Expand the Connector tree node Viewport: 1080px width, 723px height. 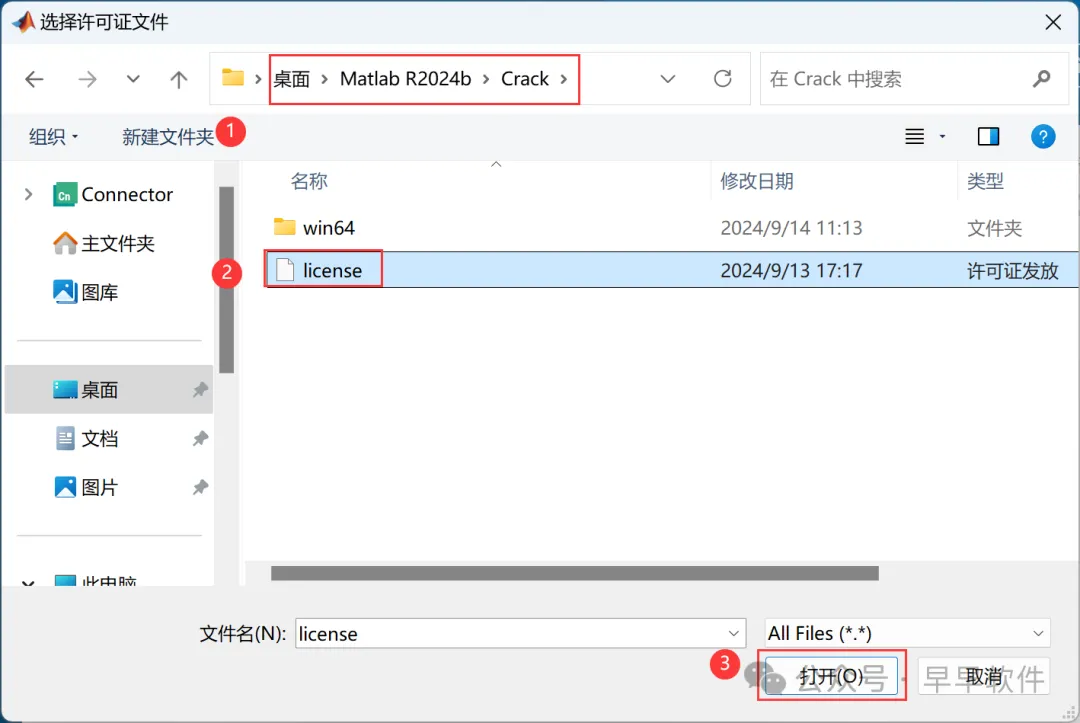point(28,195)
